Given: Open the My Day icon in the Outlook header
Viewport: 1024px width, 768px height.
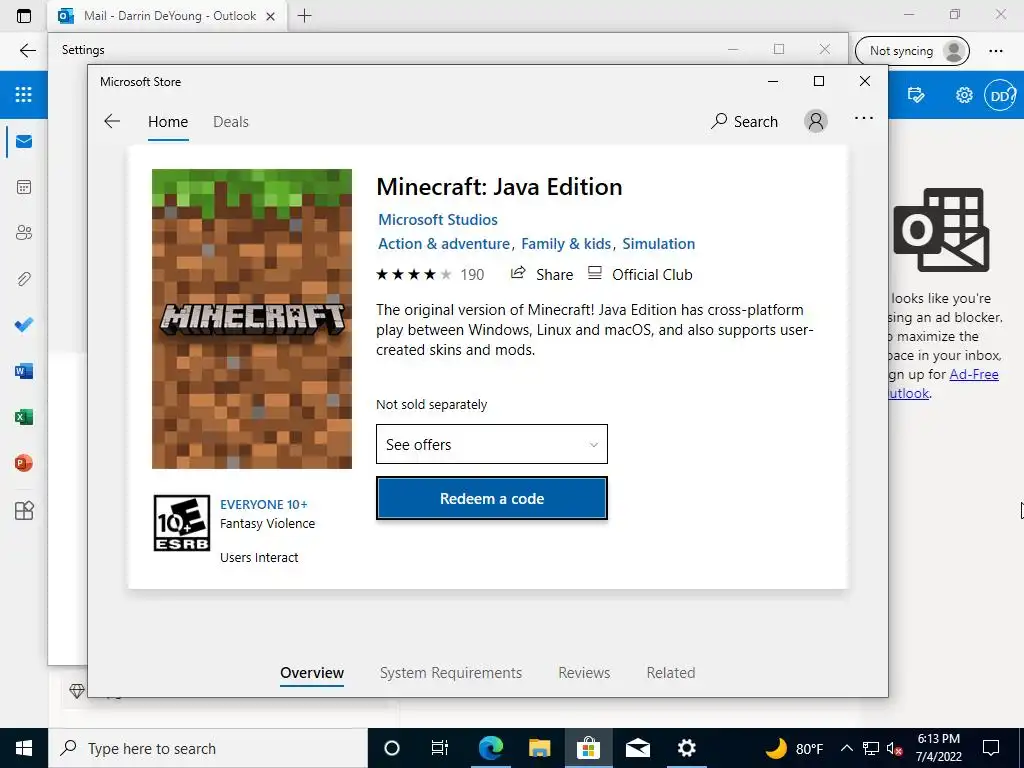Looking at the screenshot, I should (x=916, y=95).
